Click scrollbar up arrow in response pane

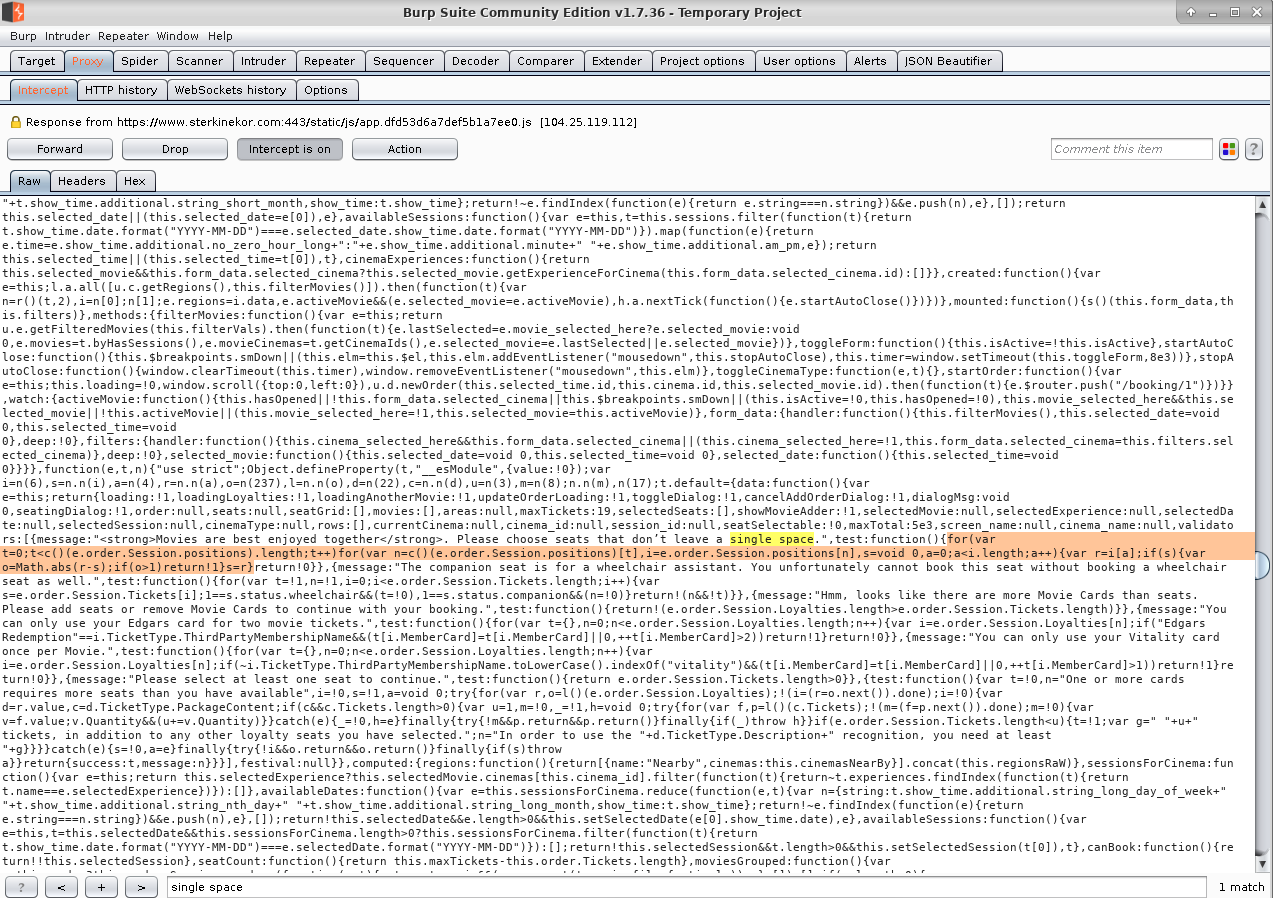click(x=1263, y=204)
